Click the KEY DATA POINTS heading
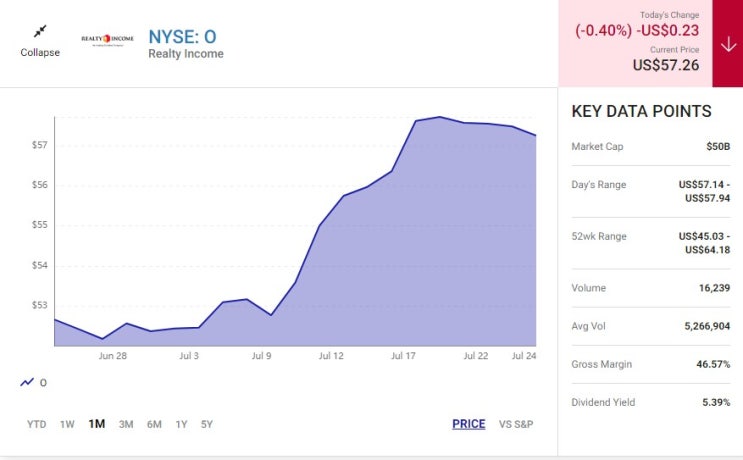This screenshot has height=460, width=743. pos(642,111)
